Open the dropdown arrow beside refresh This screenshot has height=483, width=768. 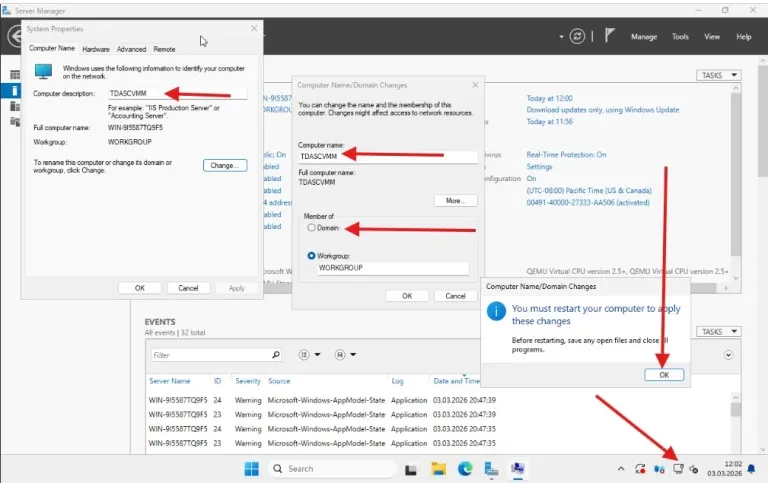click(x=561, y=37)
